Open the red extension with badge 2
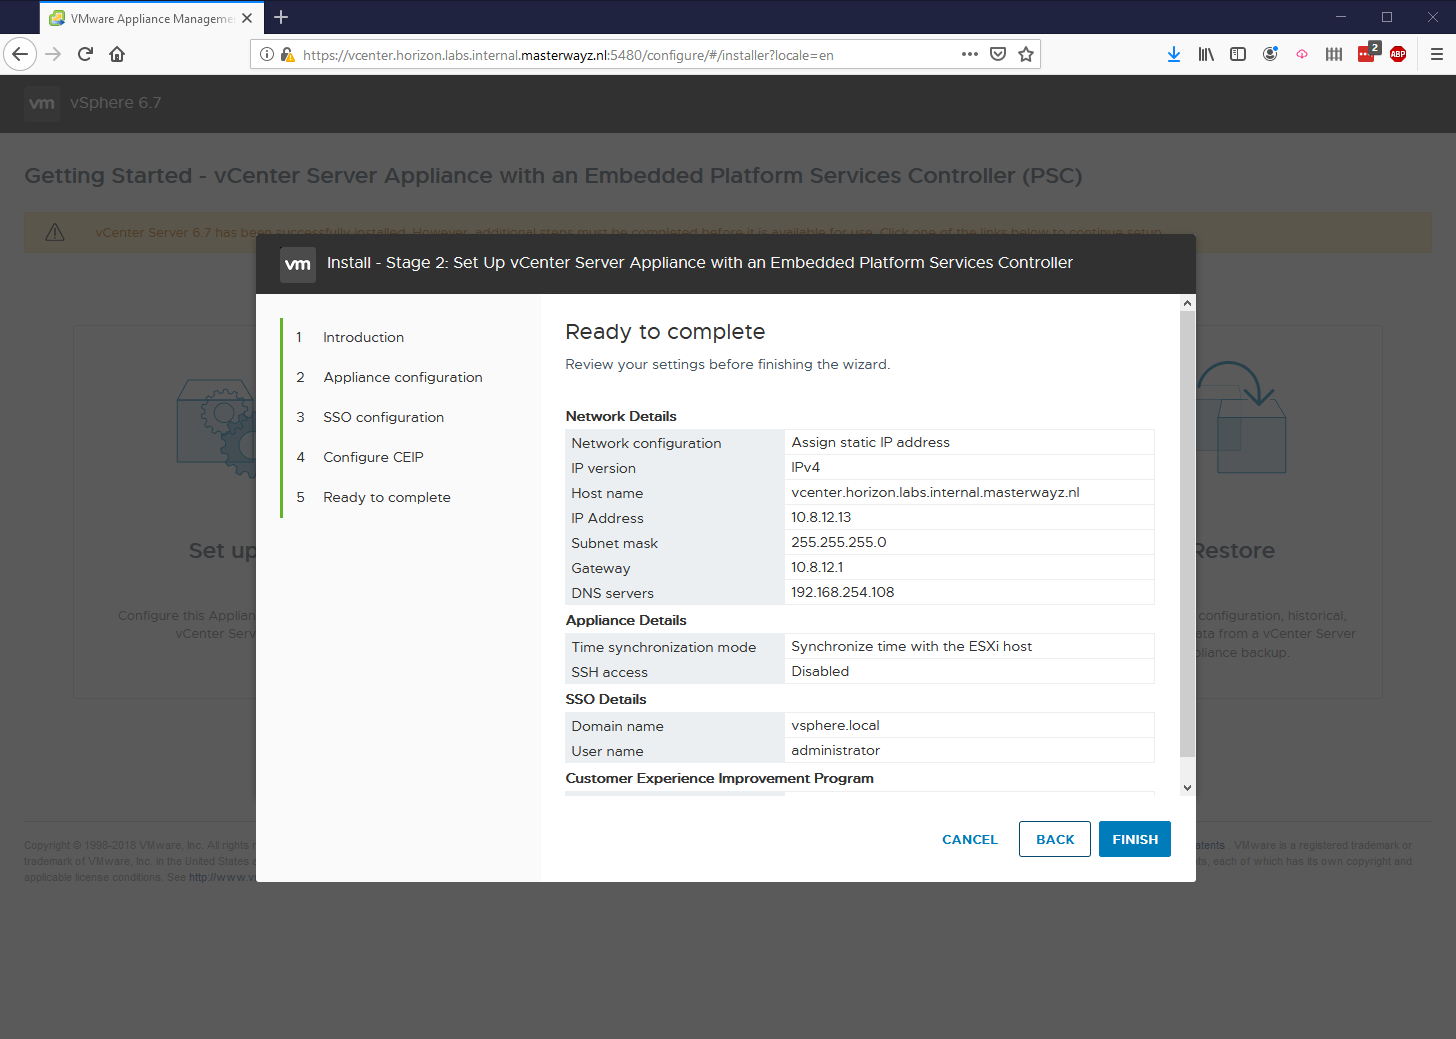 click(x=1368, y=53)
